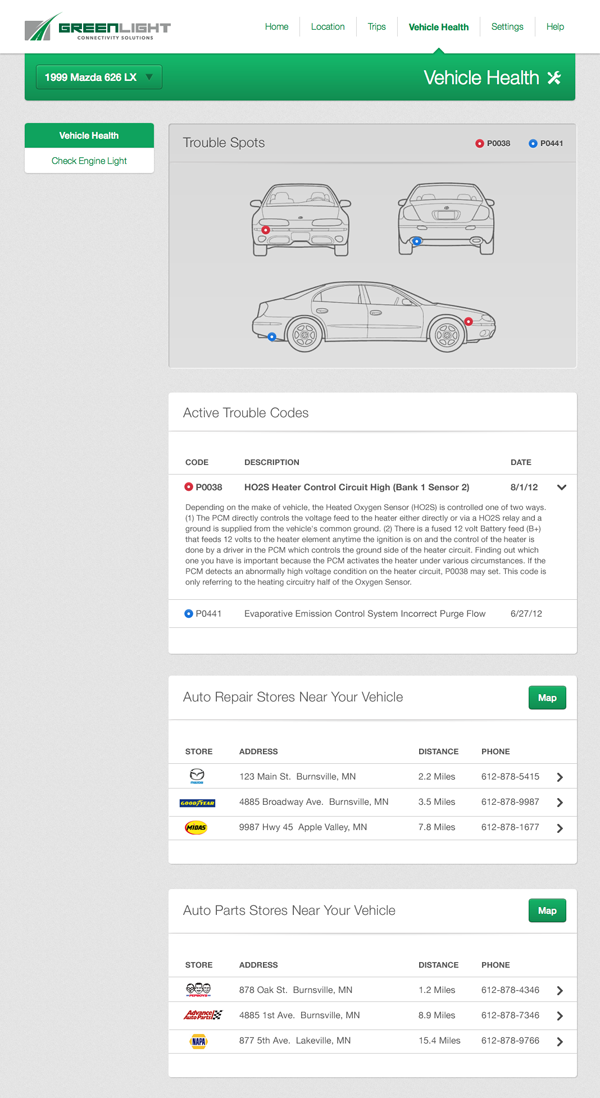
Task: Click the blue trouble marker on the rear car view
Action: [417, 241]
